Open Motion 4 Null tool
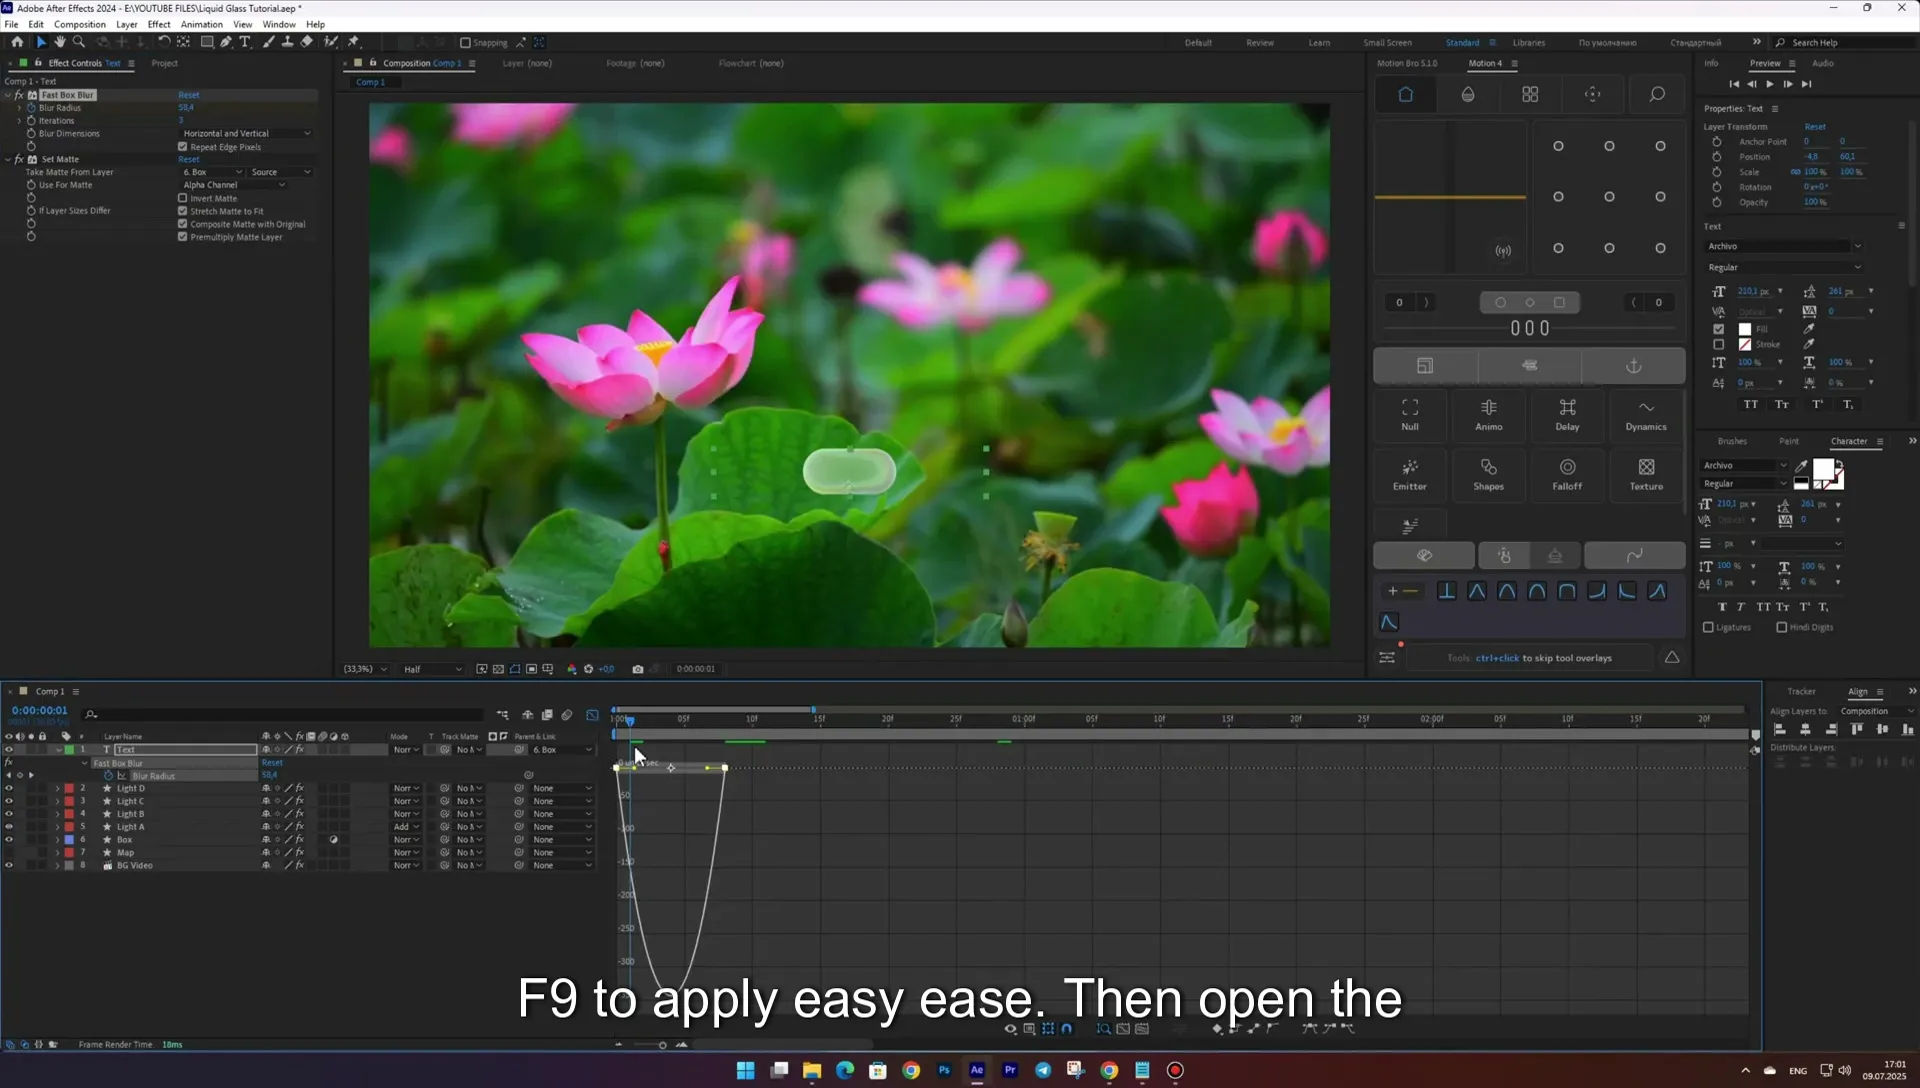 (x=1410, y=415)
